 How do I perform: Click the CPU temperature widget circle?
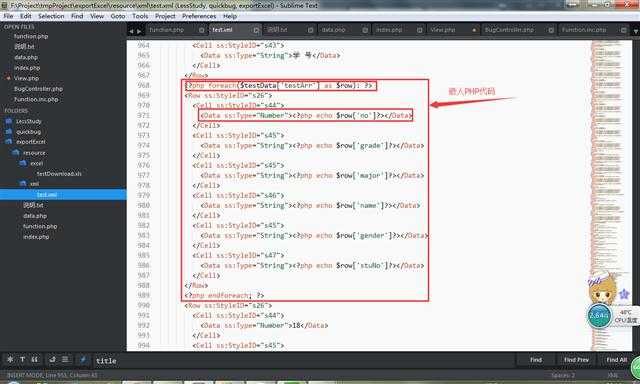(x=599, y=315)
